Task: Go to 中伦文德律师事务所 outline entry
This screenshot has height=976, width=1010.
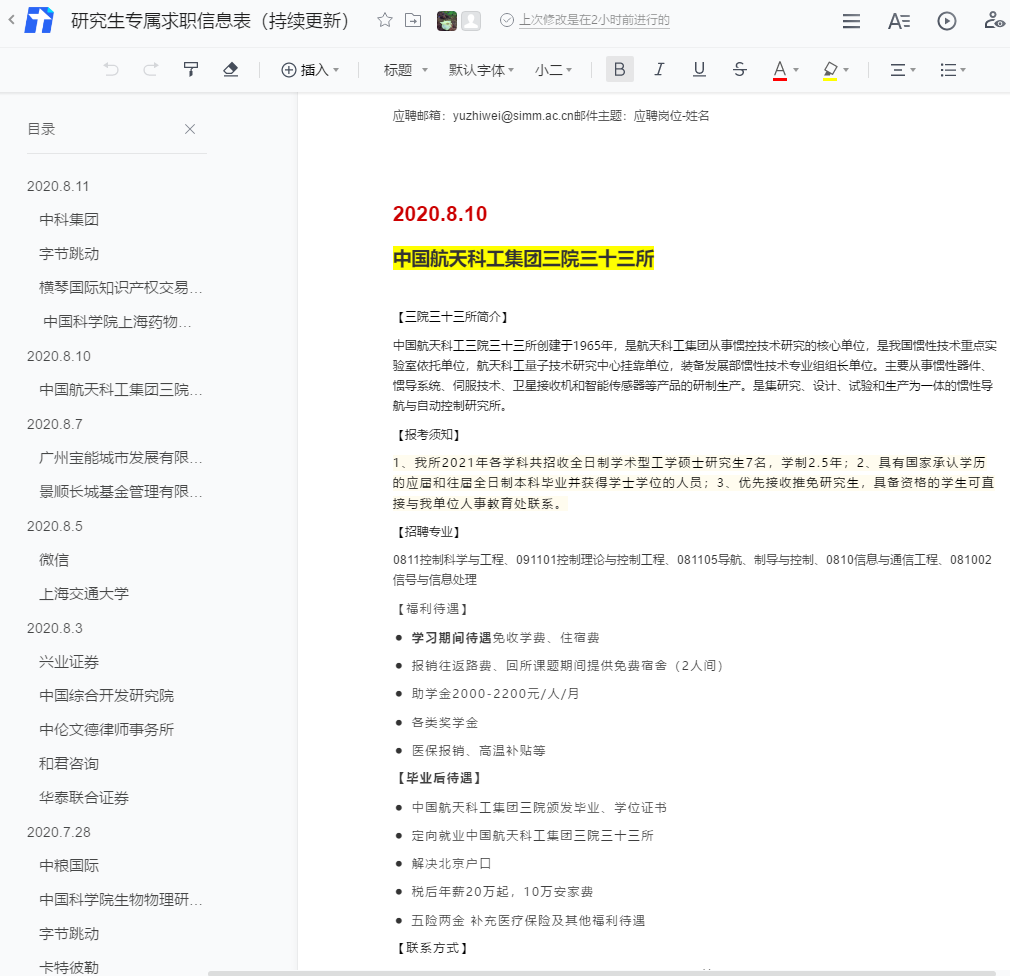Action: (x=106, y=730)
